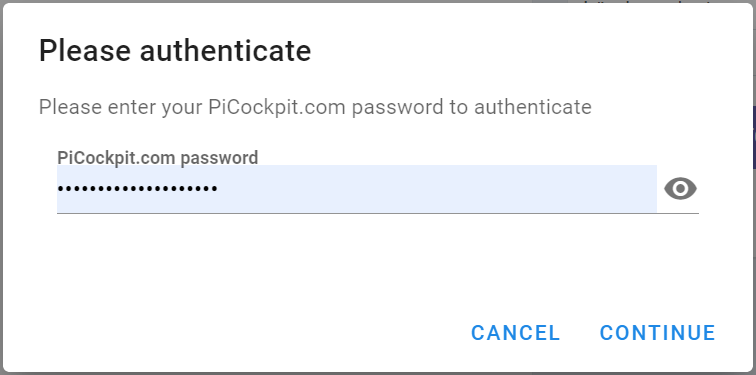Click empty highlighted area of password field
This screenshot has height=375, width=756.
pyautogui.click(x=436, y=188)
